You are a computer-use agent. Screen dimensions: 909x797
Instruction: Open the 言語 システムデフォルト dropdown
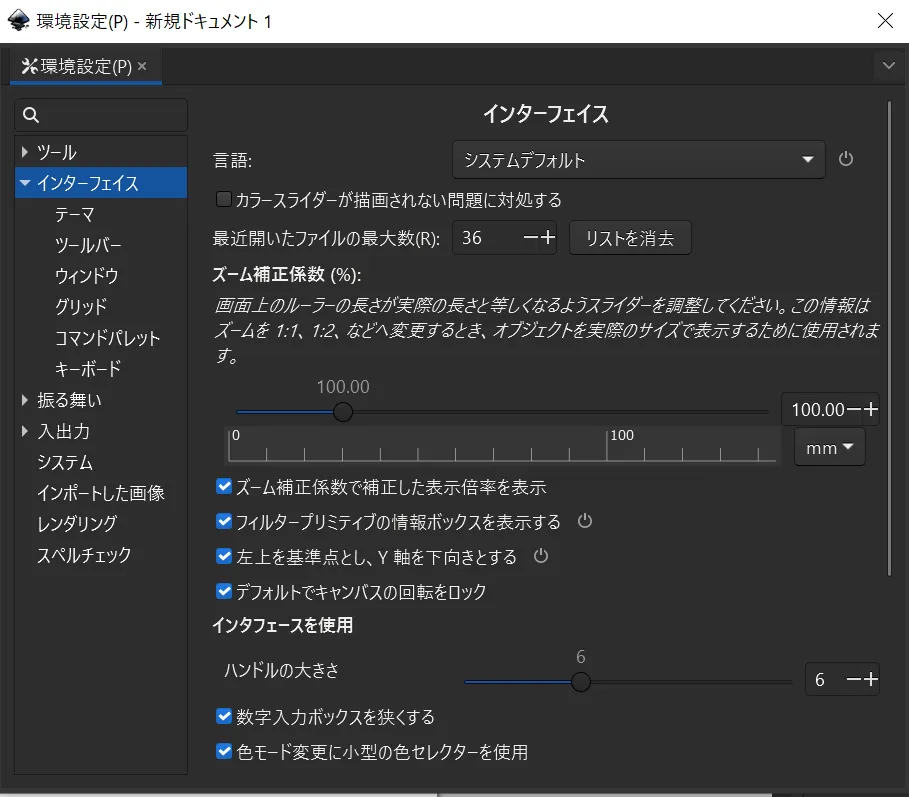[638, 159]
